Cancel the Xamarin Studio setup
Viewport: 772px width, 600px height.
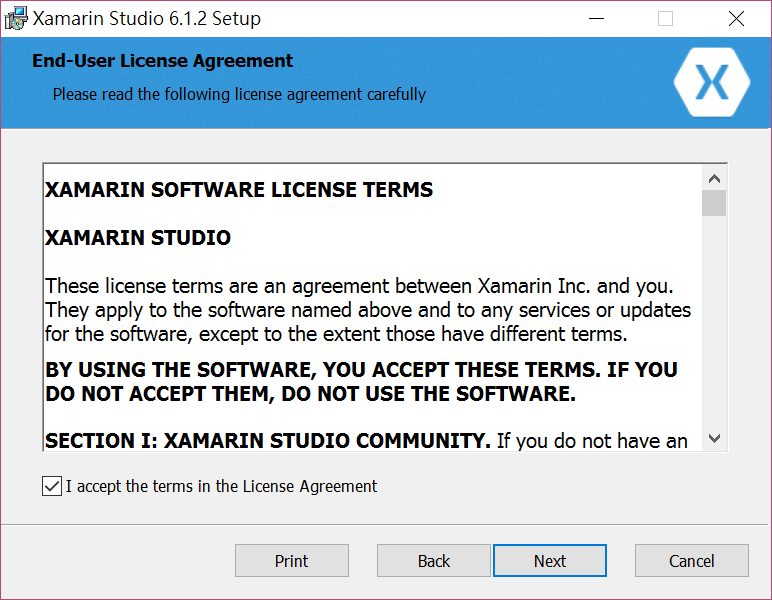point(692,561)
